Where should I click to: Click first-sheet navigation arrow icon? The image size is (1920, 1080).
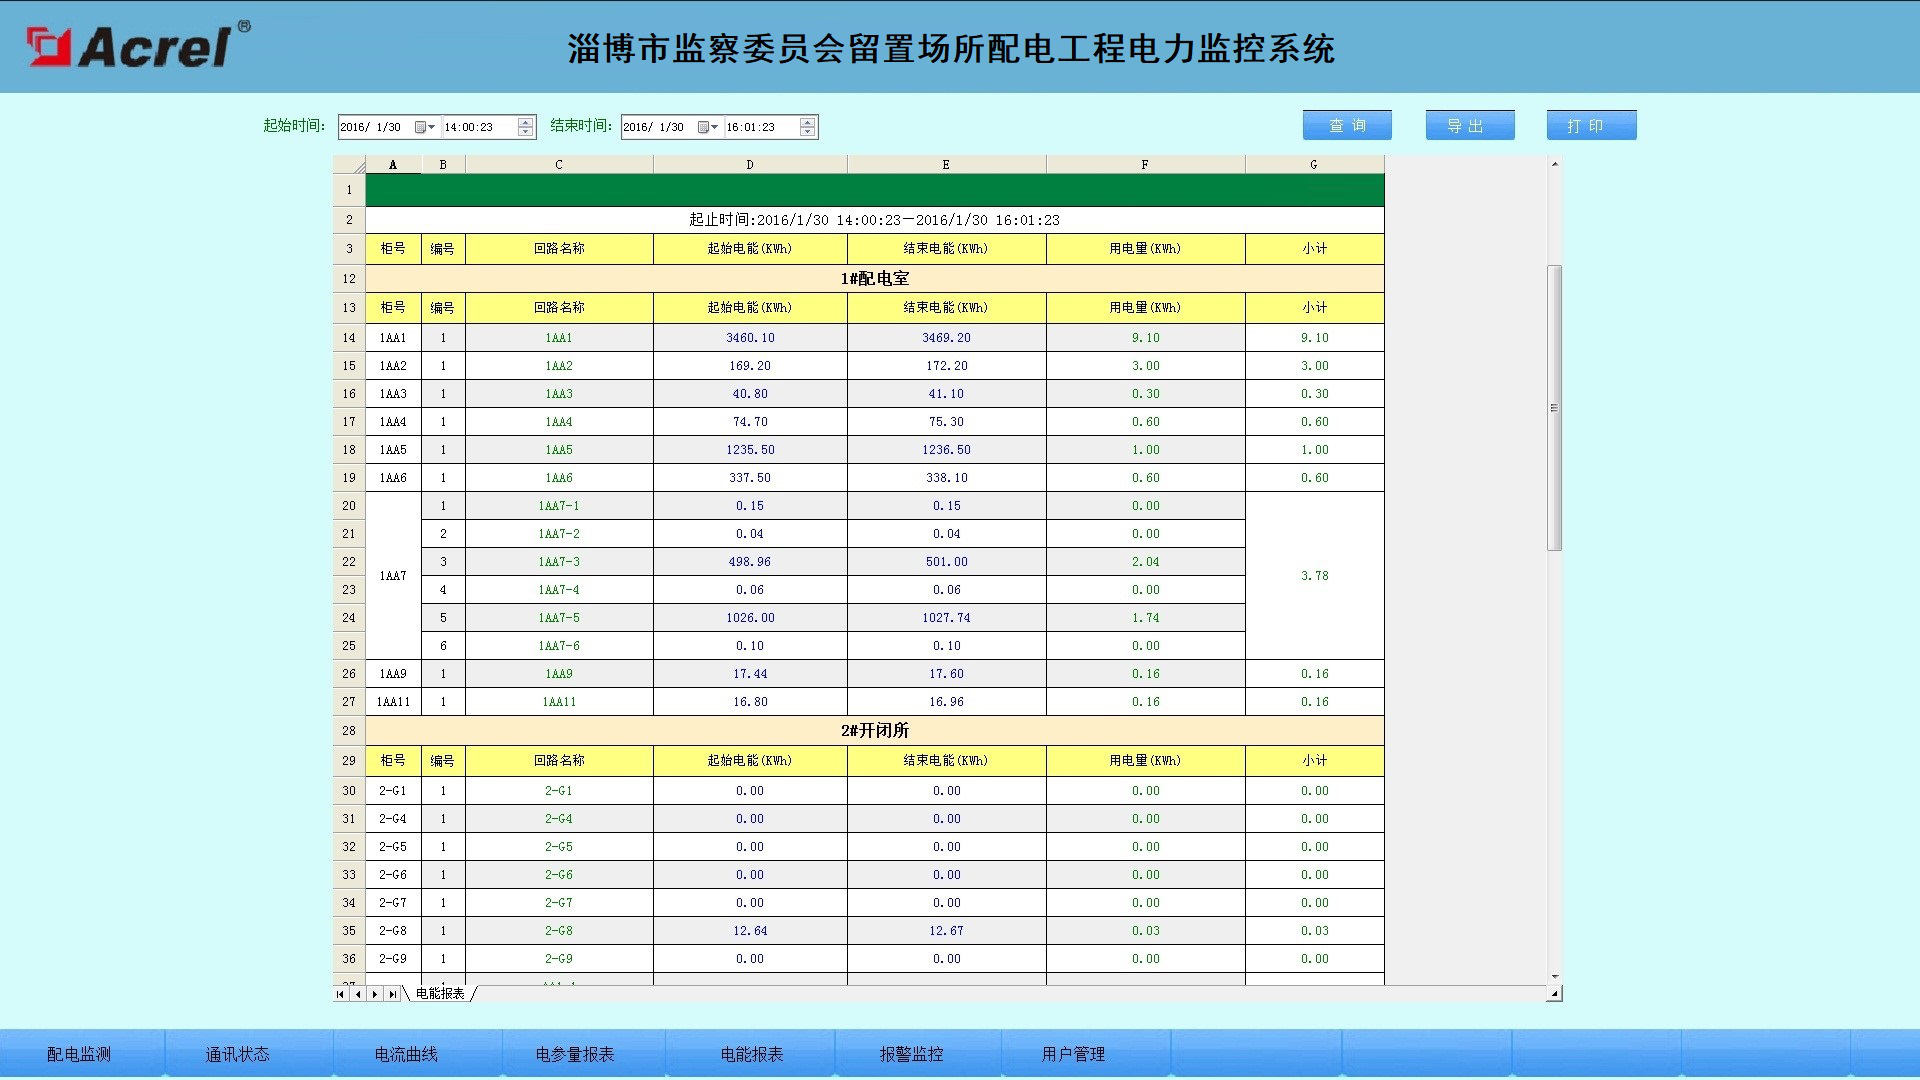[x=341, y=994]
